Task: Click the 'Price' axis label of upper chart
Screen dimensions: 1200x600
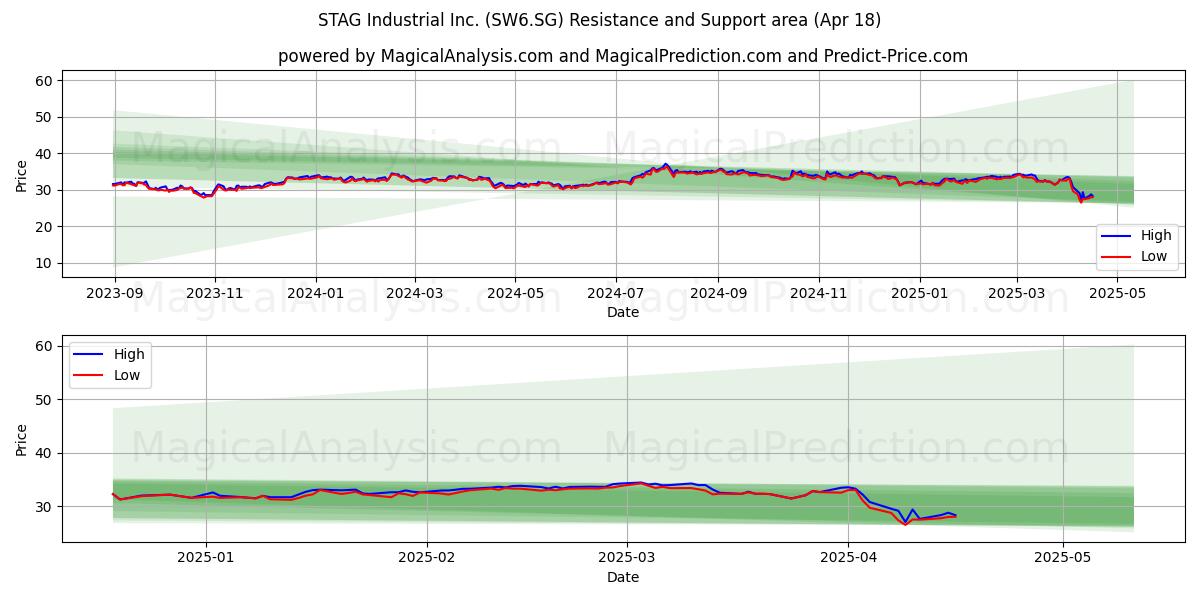Action: 22,174
